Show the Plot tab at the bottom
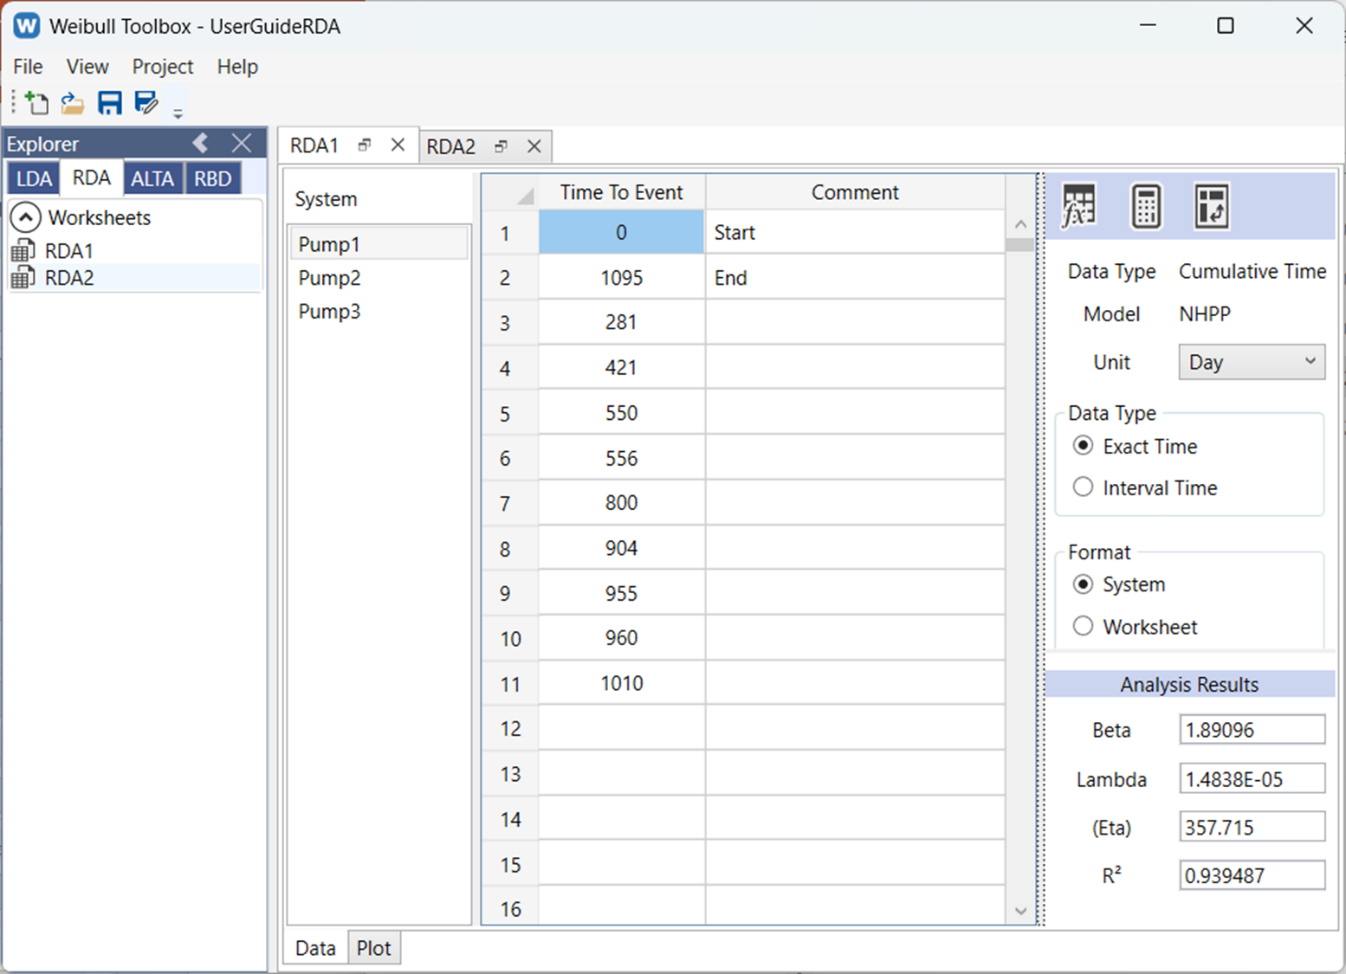Screen dimensions: 1346x974 point(374,948)
